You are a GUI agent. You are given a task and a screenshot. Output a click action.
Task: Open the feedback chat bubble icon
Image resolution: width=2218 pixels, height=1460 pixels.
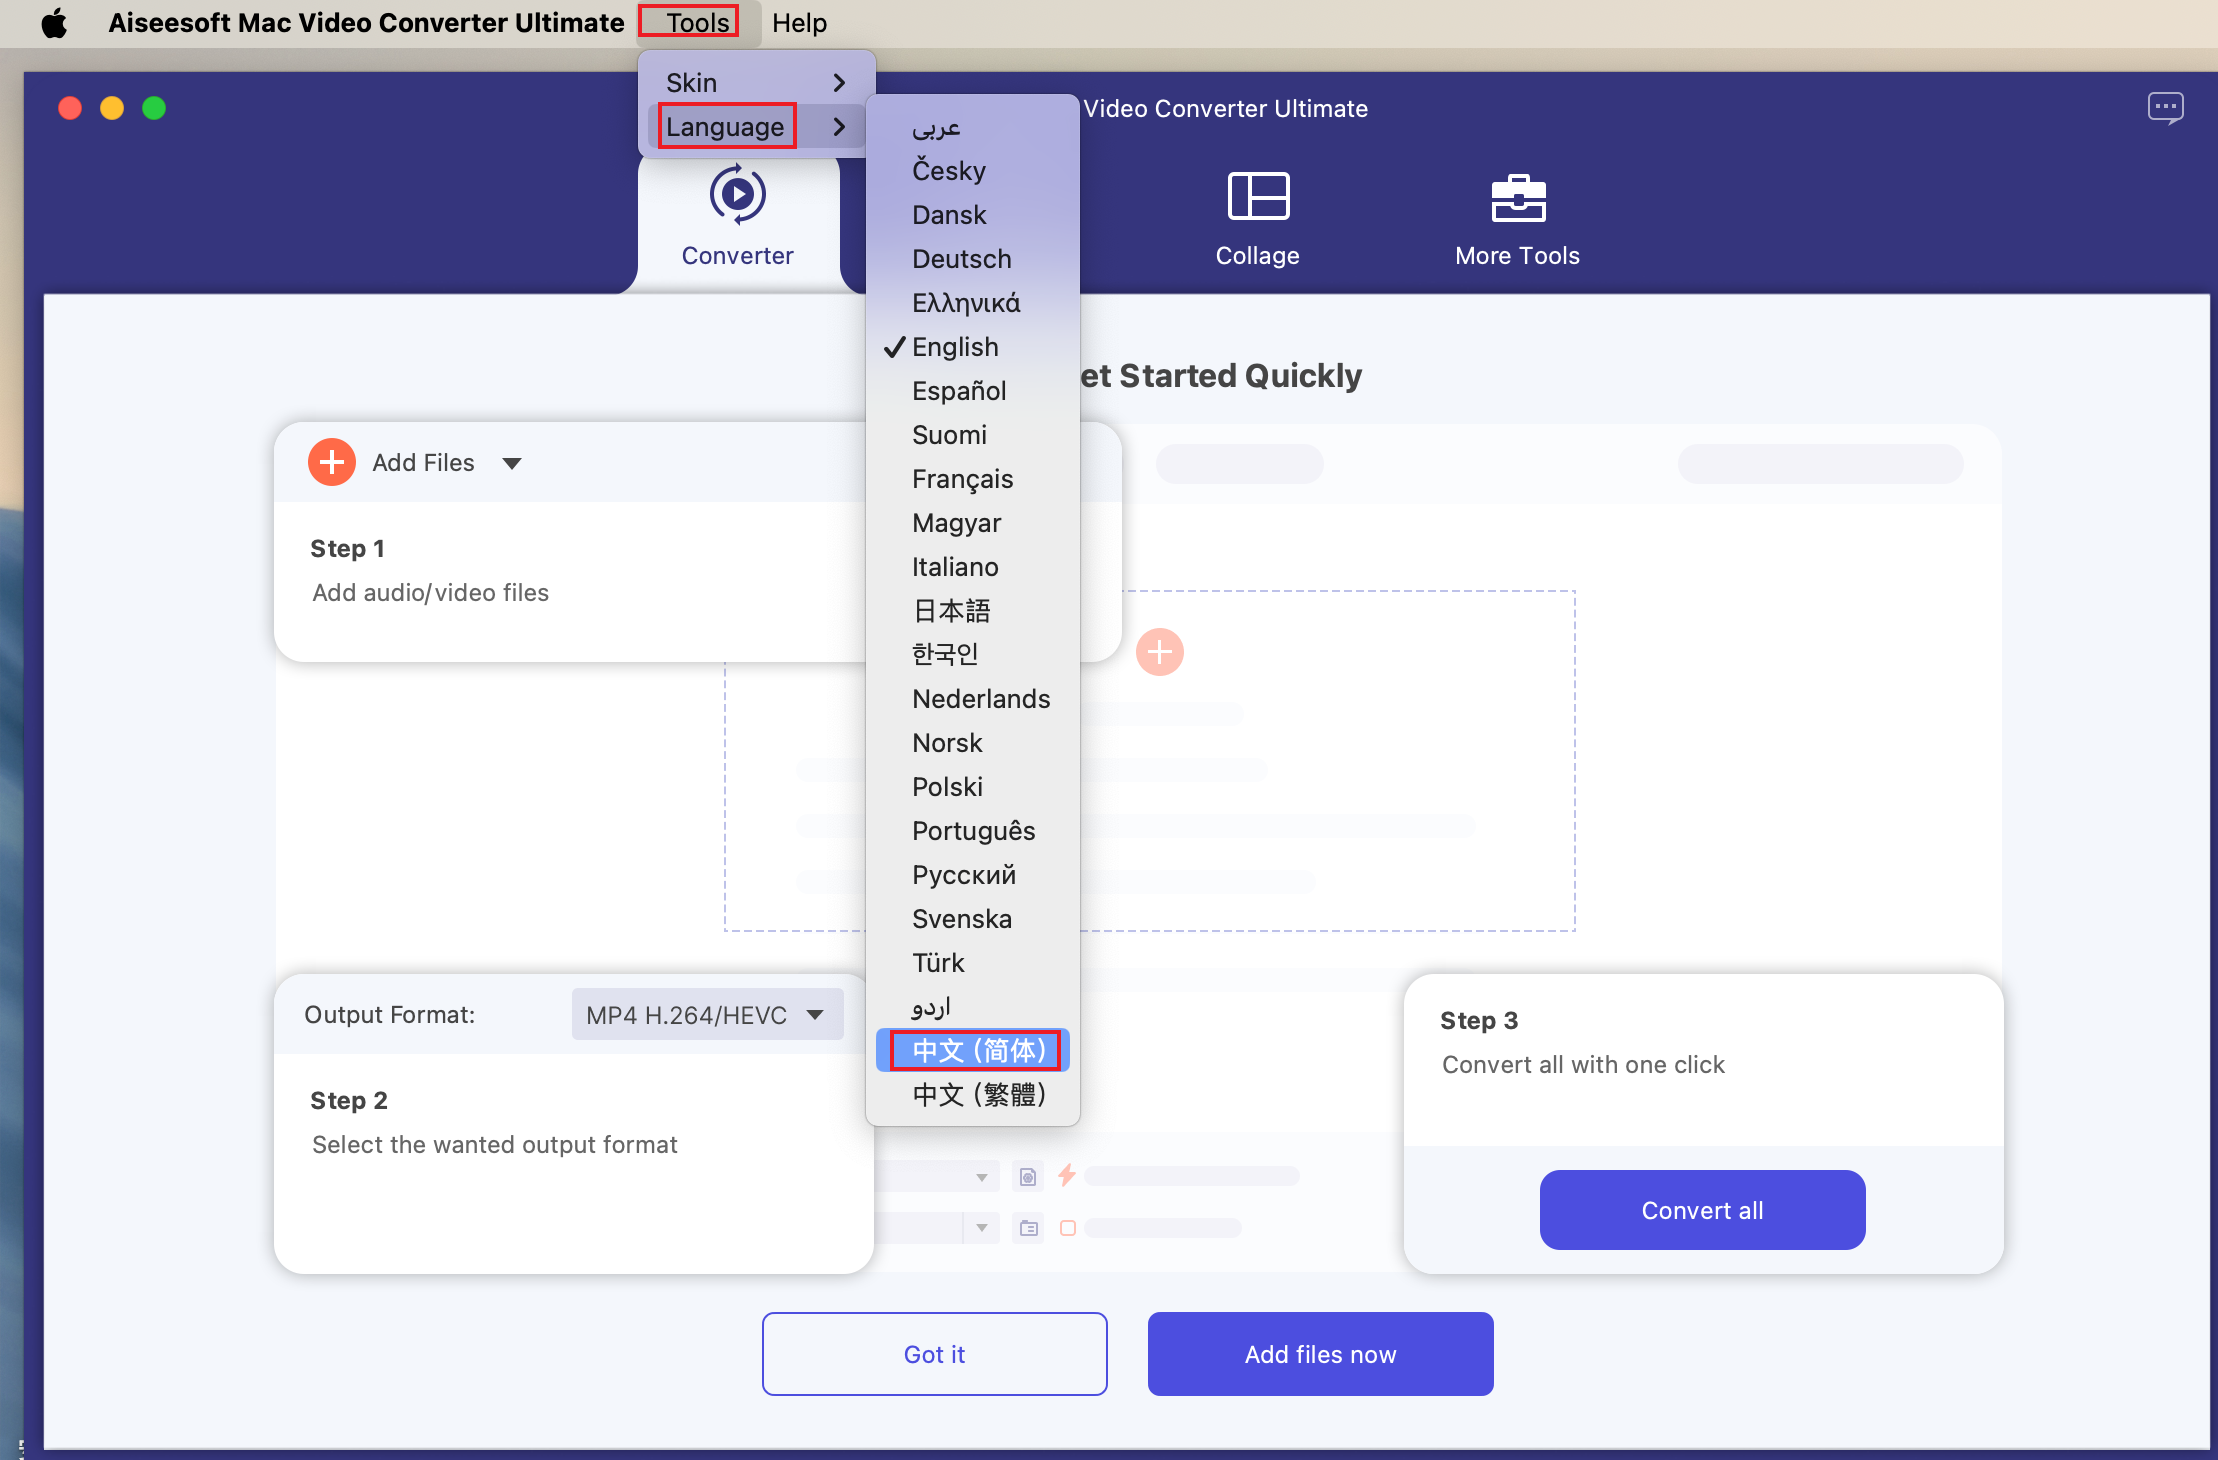[x=2165, y=108]
